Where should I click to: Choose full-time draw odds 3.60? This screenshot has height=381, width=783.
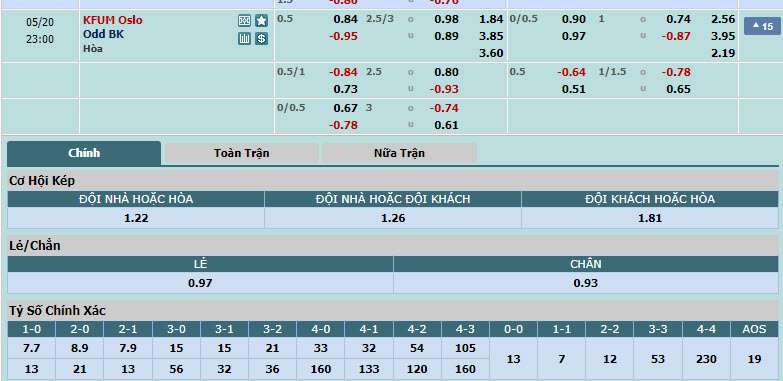pyautogui.click(x=491, y=53)
